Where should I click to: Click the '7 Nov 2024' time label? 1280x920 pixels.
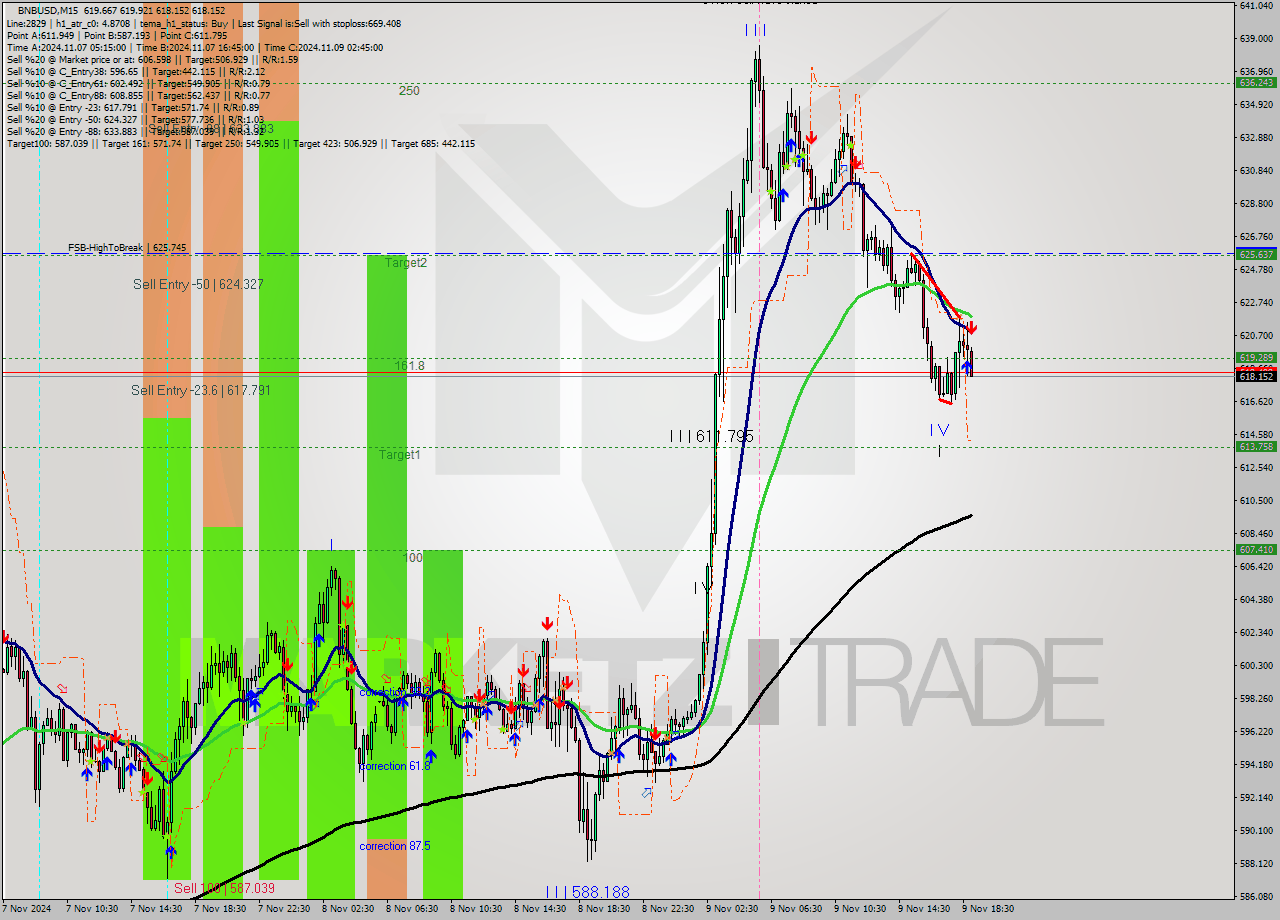27,909
